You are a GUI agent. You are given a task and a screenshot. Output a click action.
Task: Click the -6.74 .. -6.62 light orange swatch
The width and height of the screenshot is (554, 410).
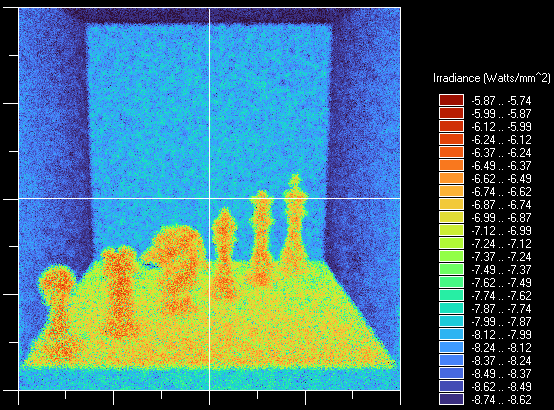[x=451, y=191]
